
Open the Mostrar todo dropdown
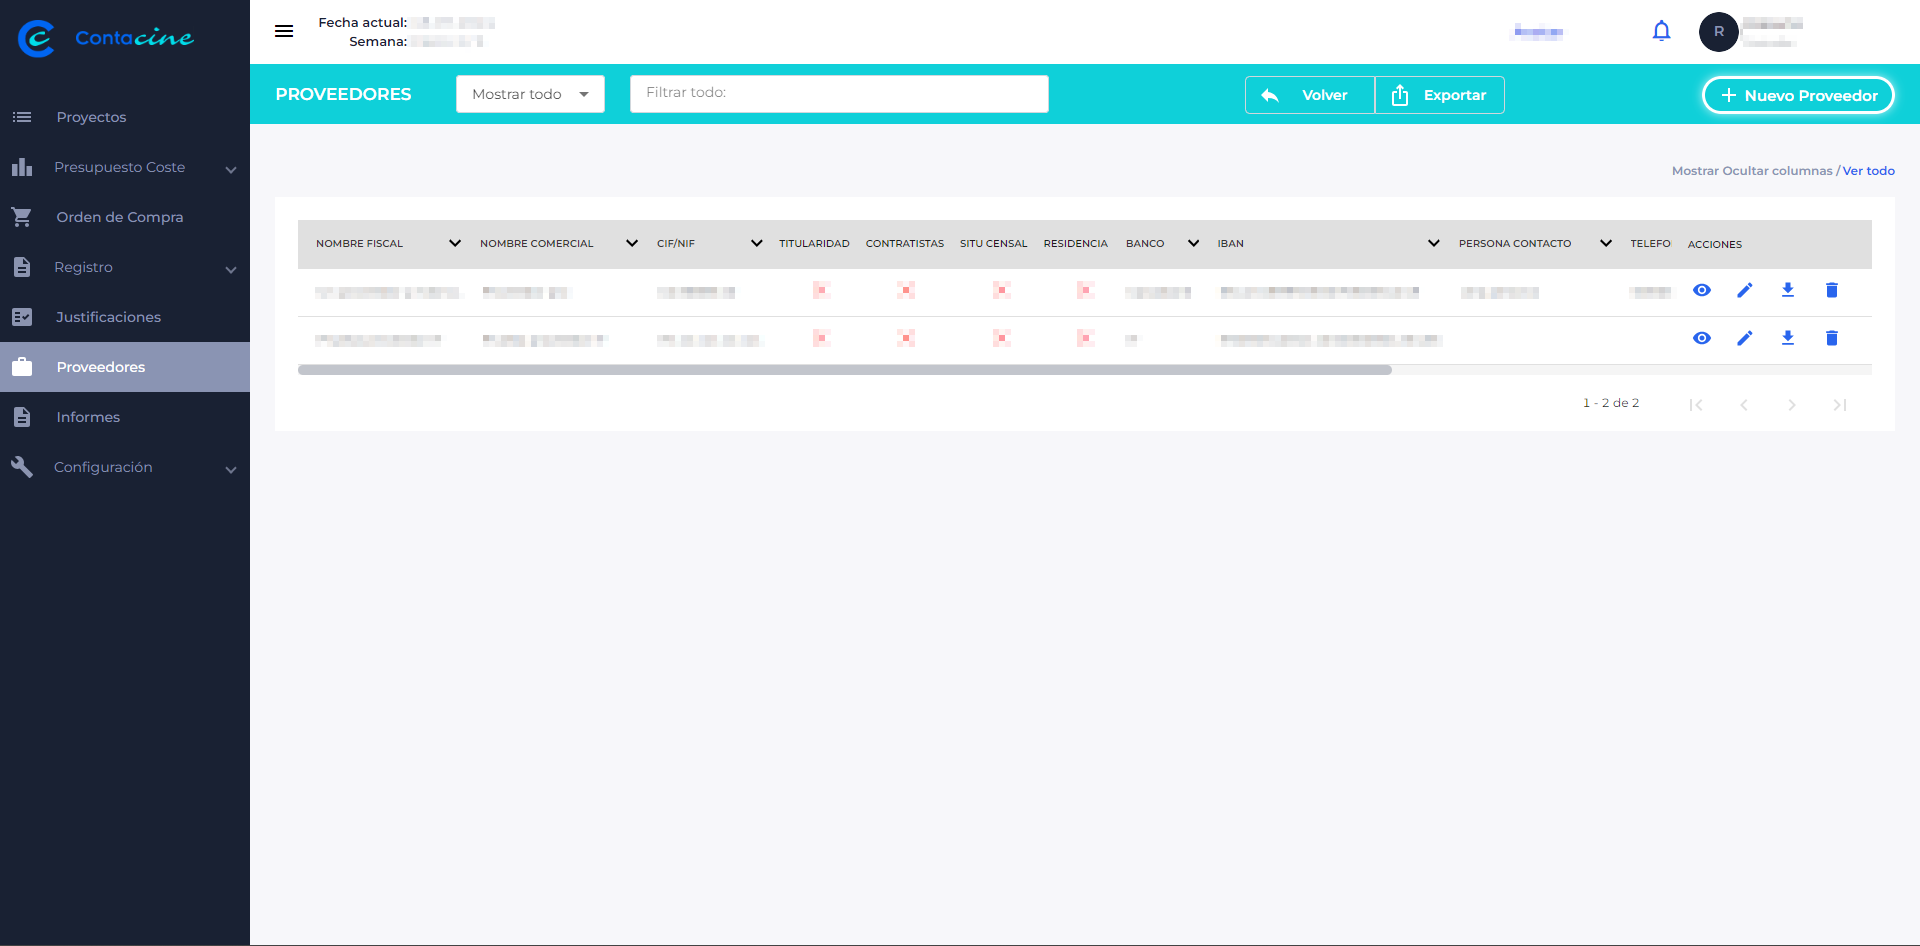[530, 94]
